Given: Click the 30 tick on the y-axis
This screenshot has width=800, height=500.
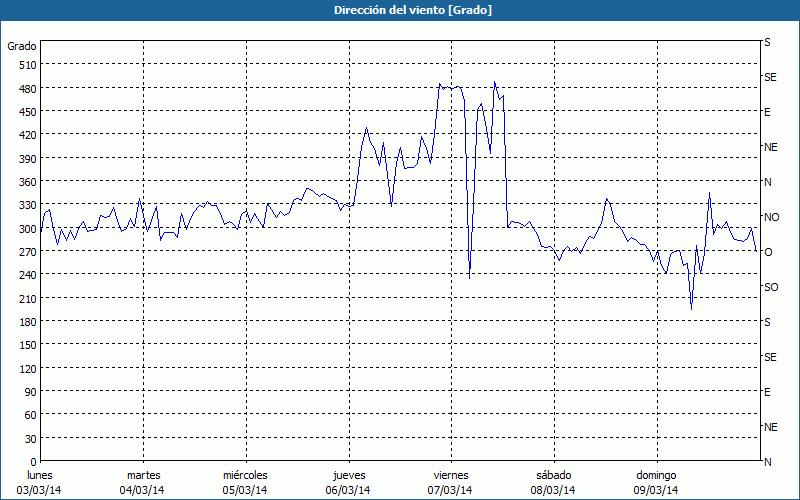Looking at the screenshot, I should coord(30,439).
